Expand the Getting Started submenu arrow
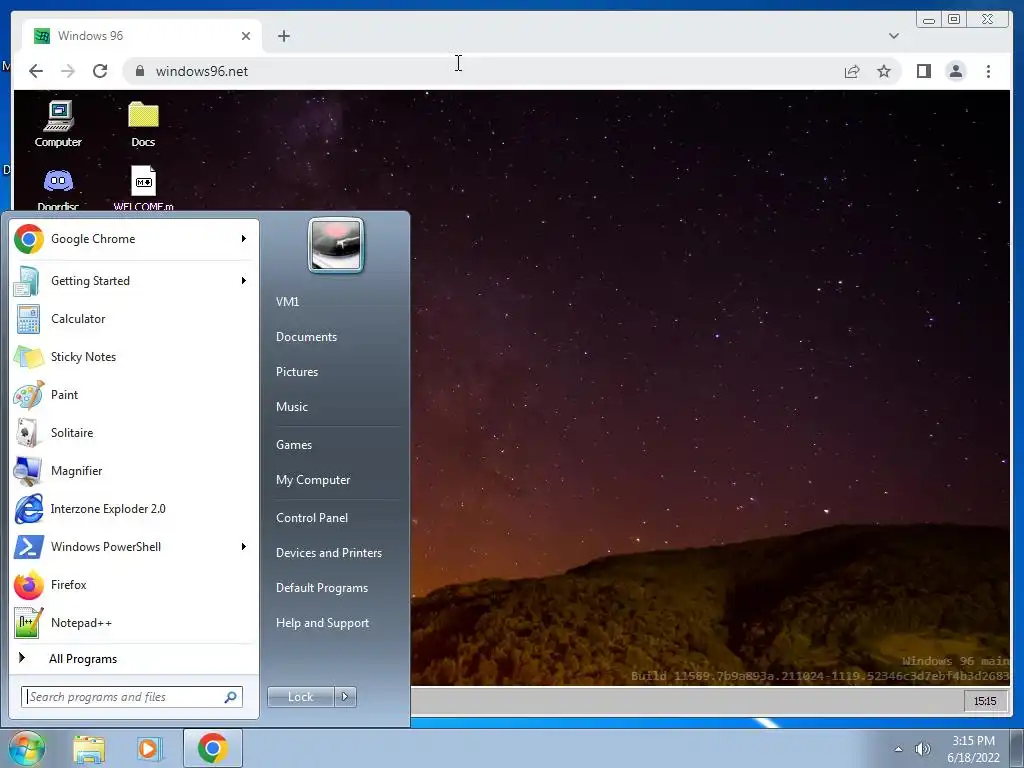This screenshot has width=1024, height=768. 244,281
